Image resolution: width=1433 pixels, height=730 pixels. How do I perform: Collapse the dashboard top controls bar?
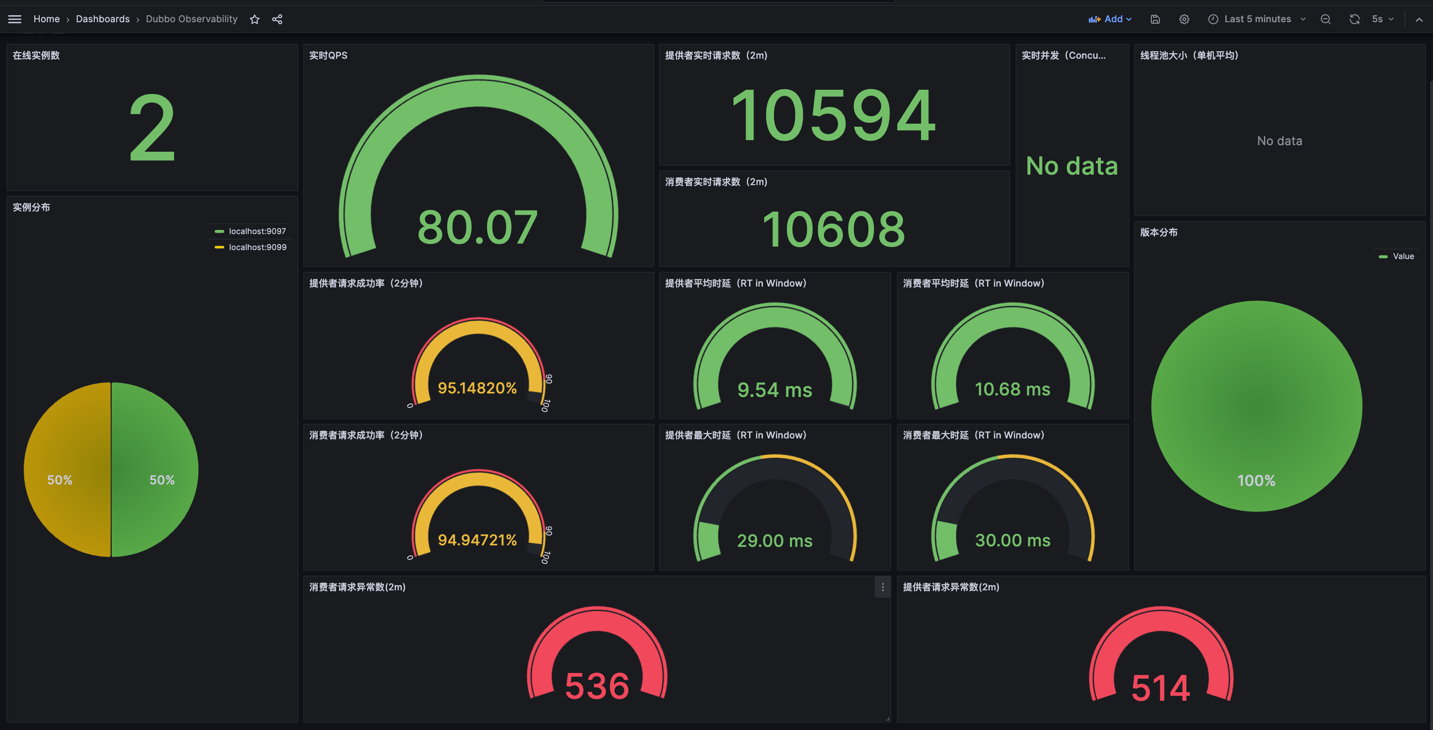tap(1419, 18)
